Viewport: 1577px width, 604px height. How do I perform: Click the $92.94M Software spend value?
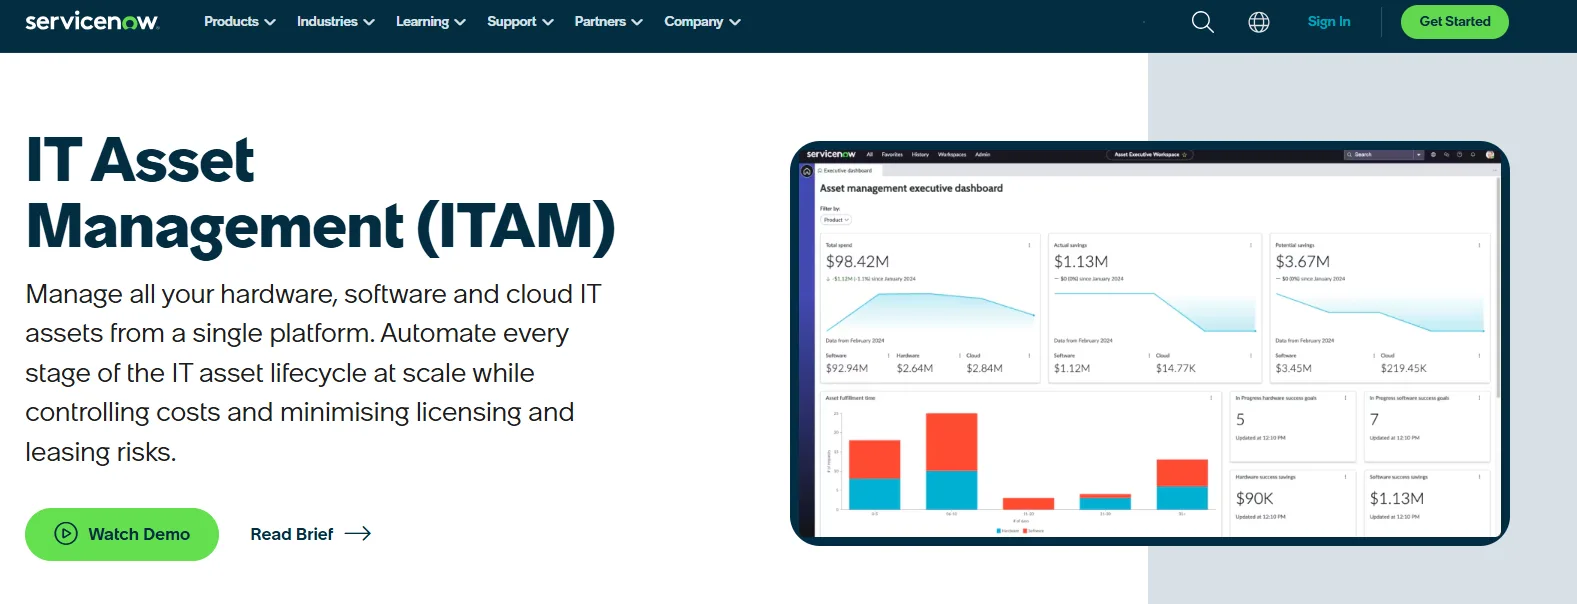[847, 368]
